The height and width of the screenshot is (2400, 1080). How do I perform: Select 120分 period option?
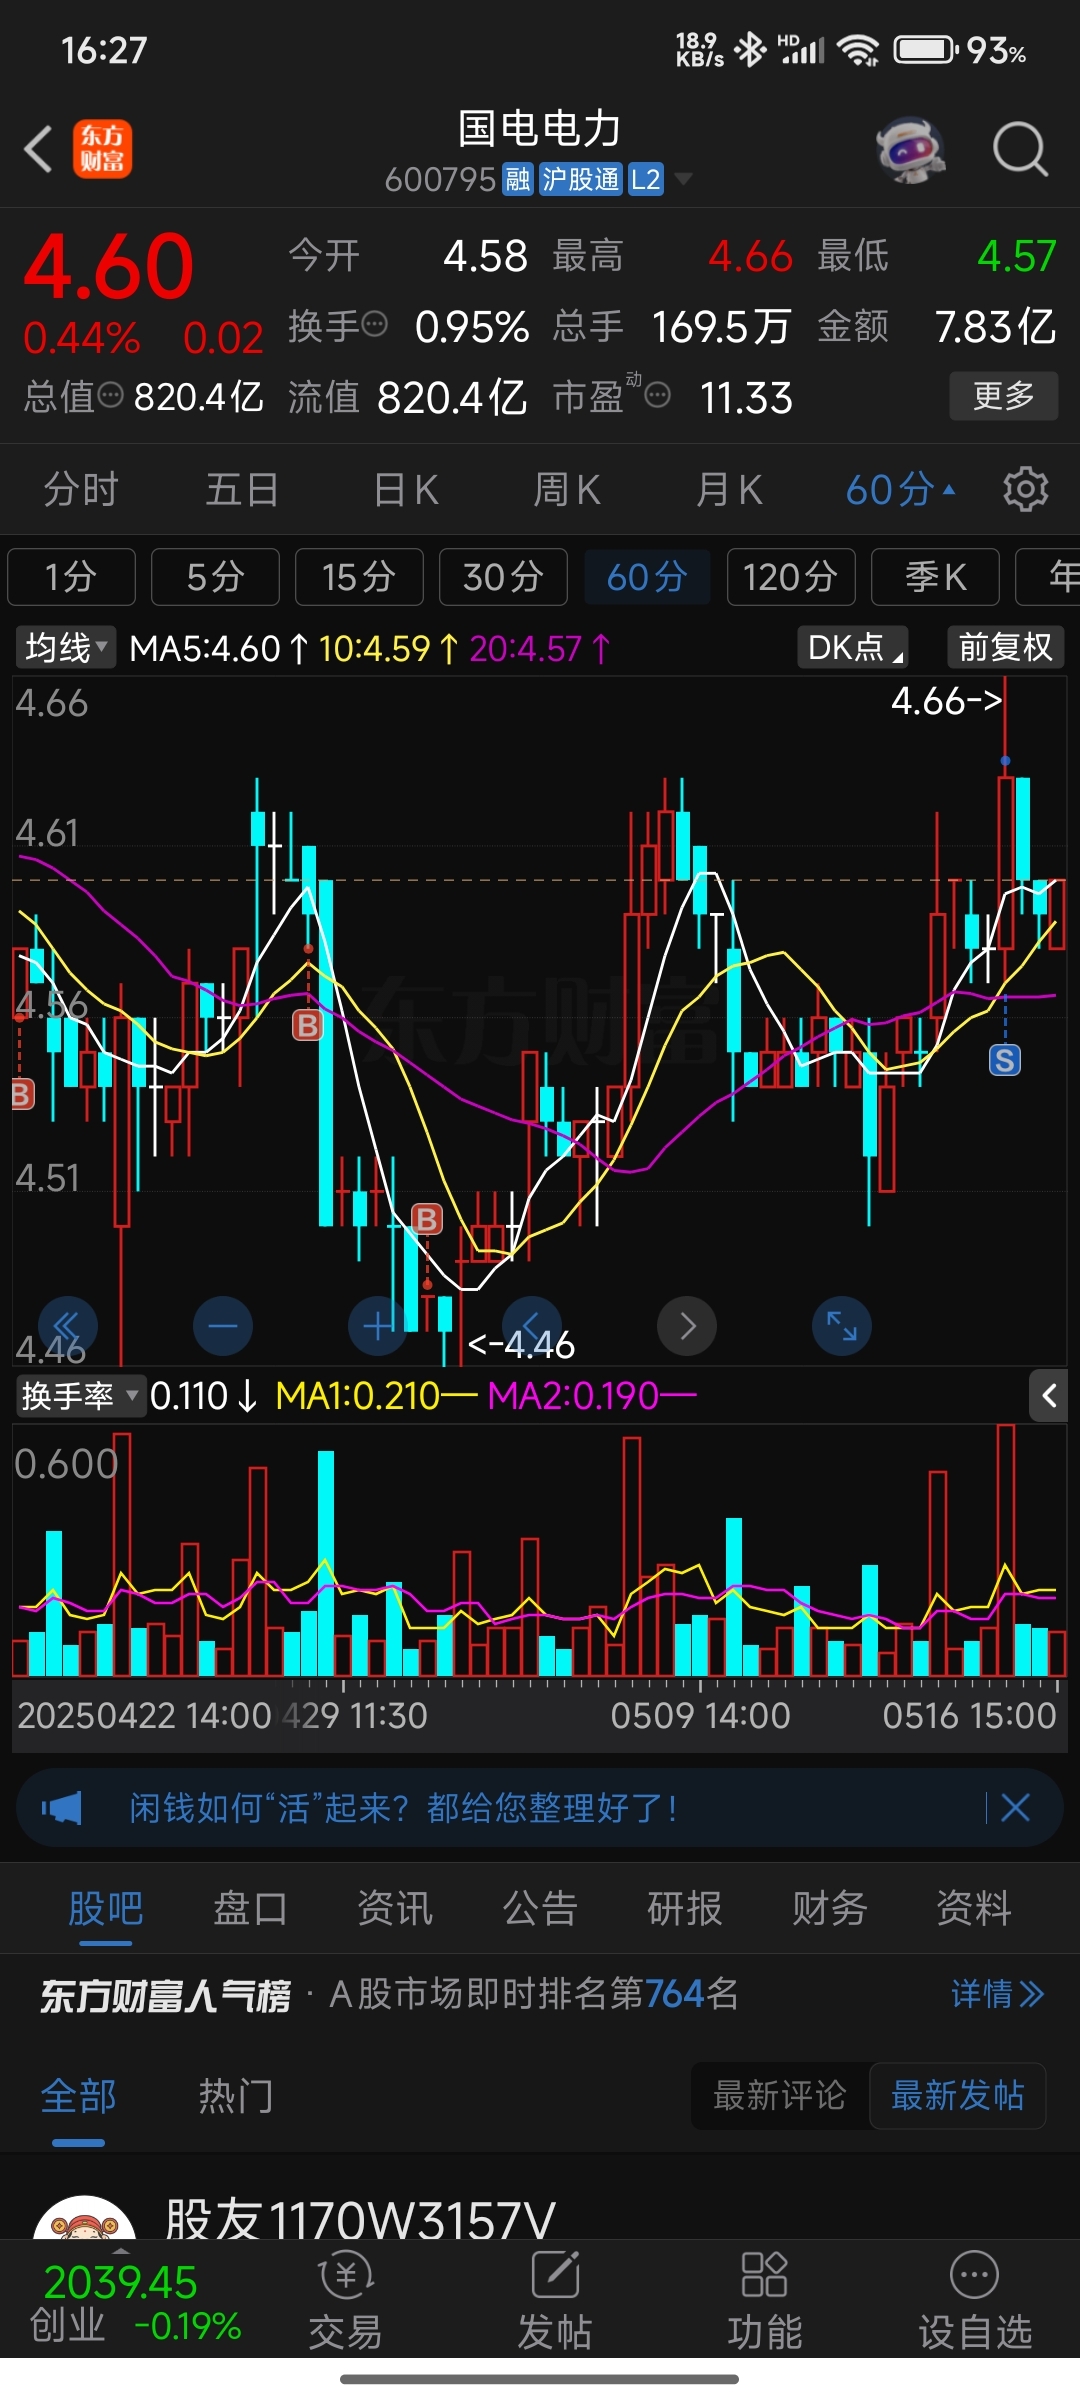[791, 577]
